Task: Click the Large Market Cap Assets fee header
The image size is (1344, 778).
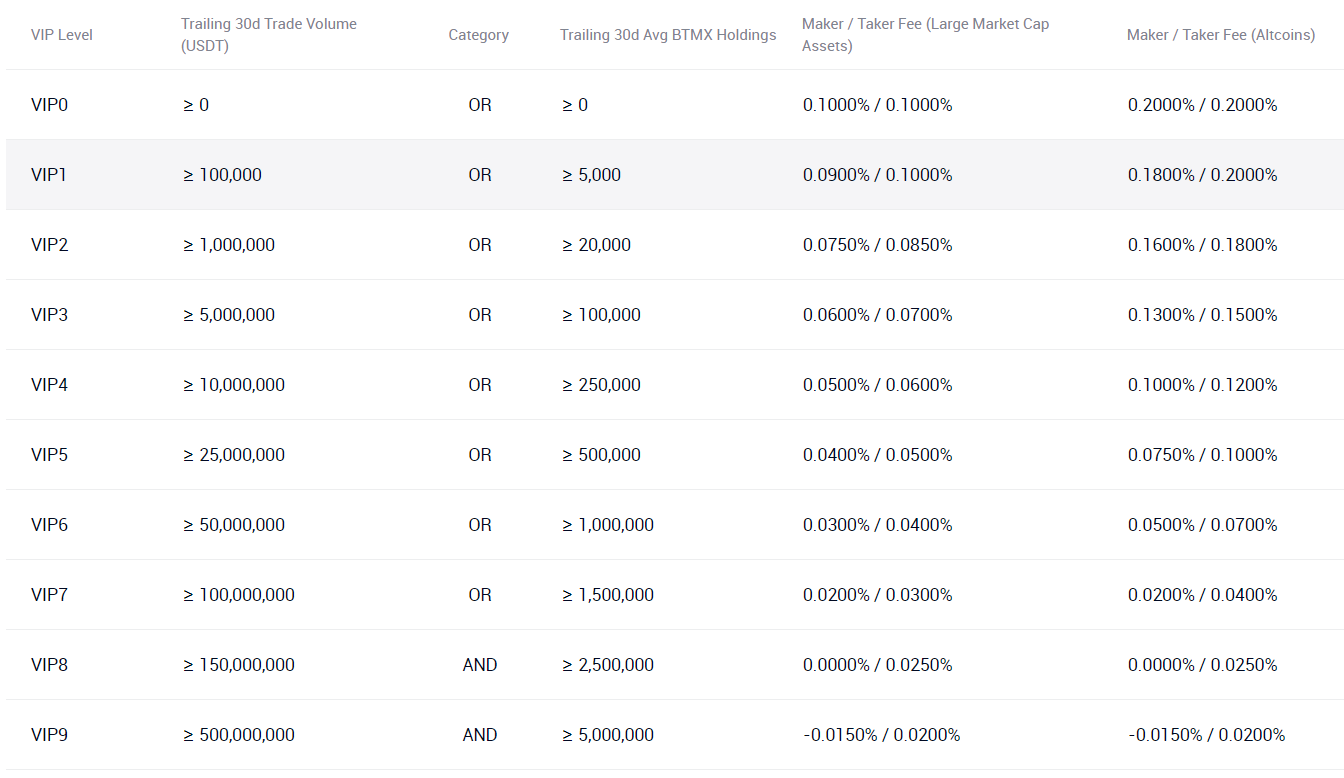Action: tap(925, 35)
